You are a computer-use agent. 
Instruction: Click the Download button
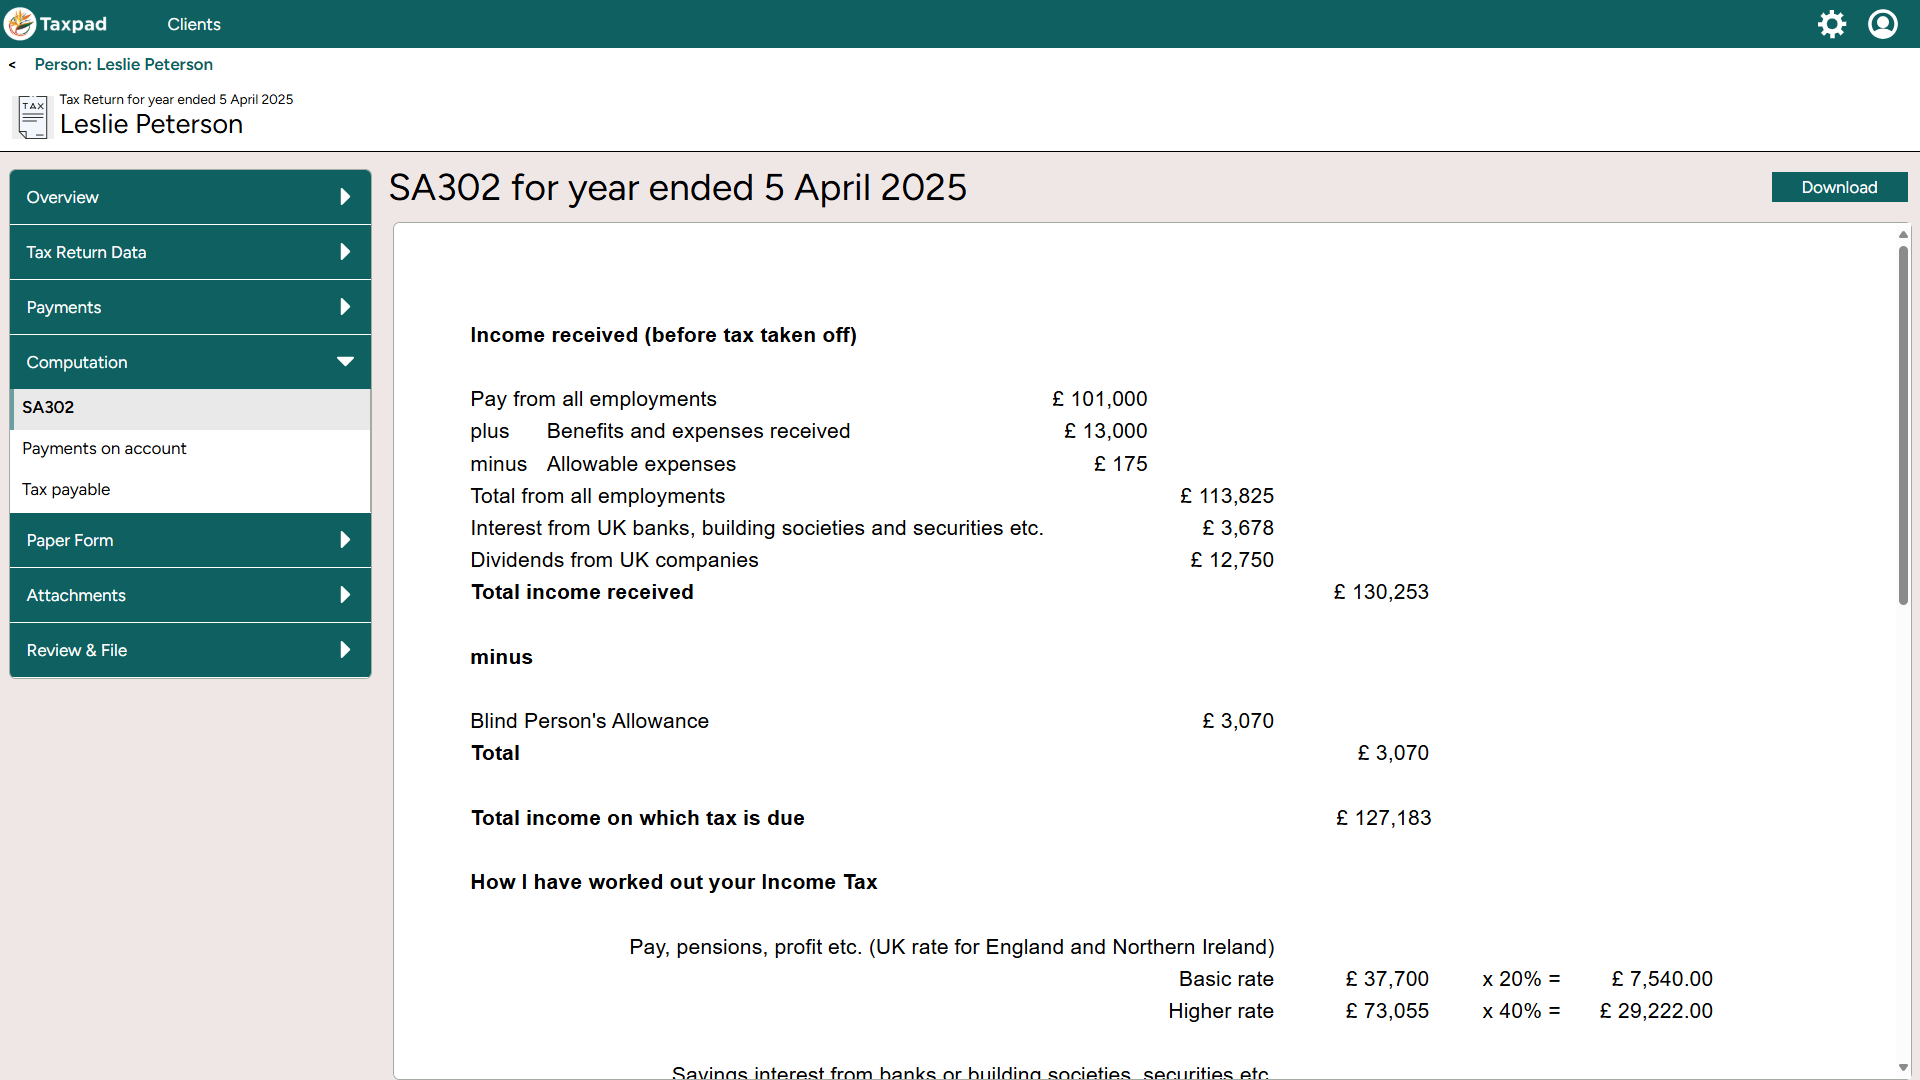(x=1838, y=187)
